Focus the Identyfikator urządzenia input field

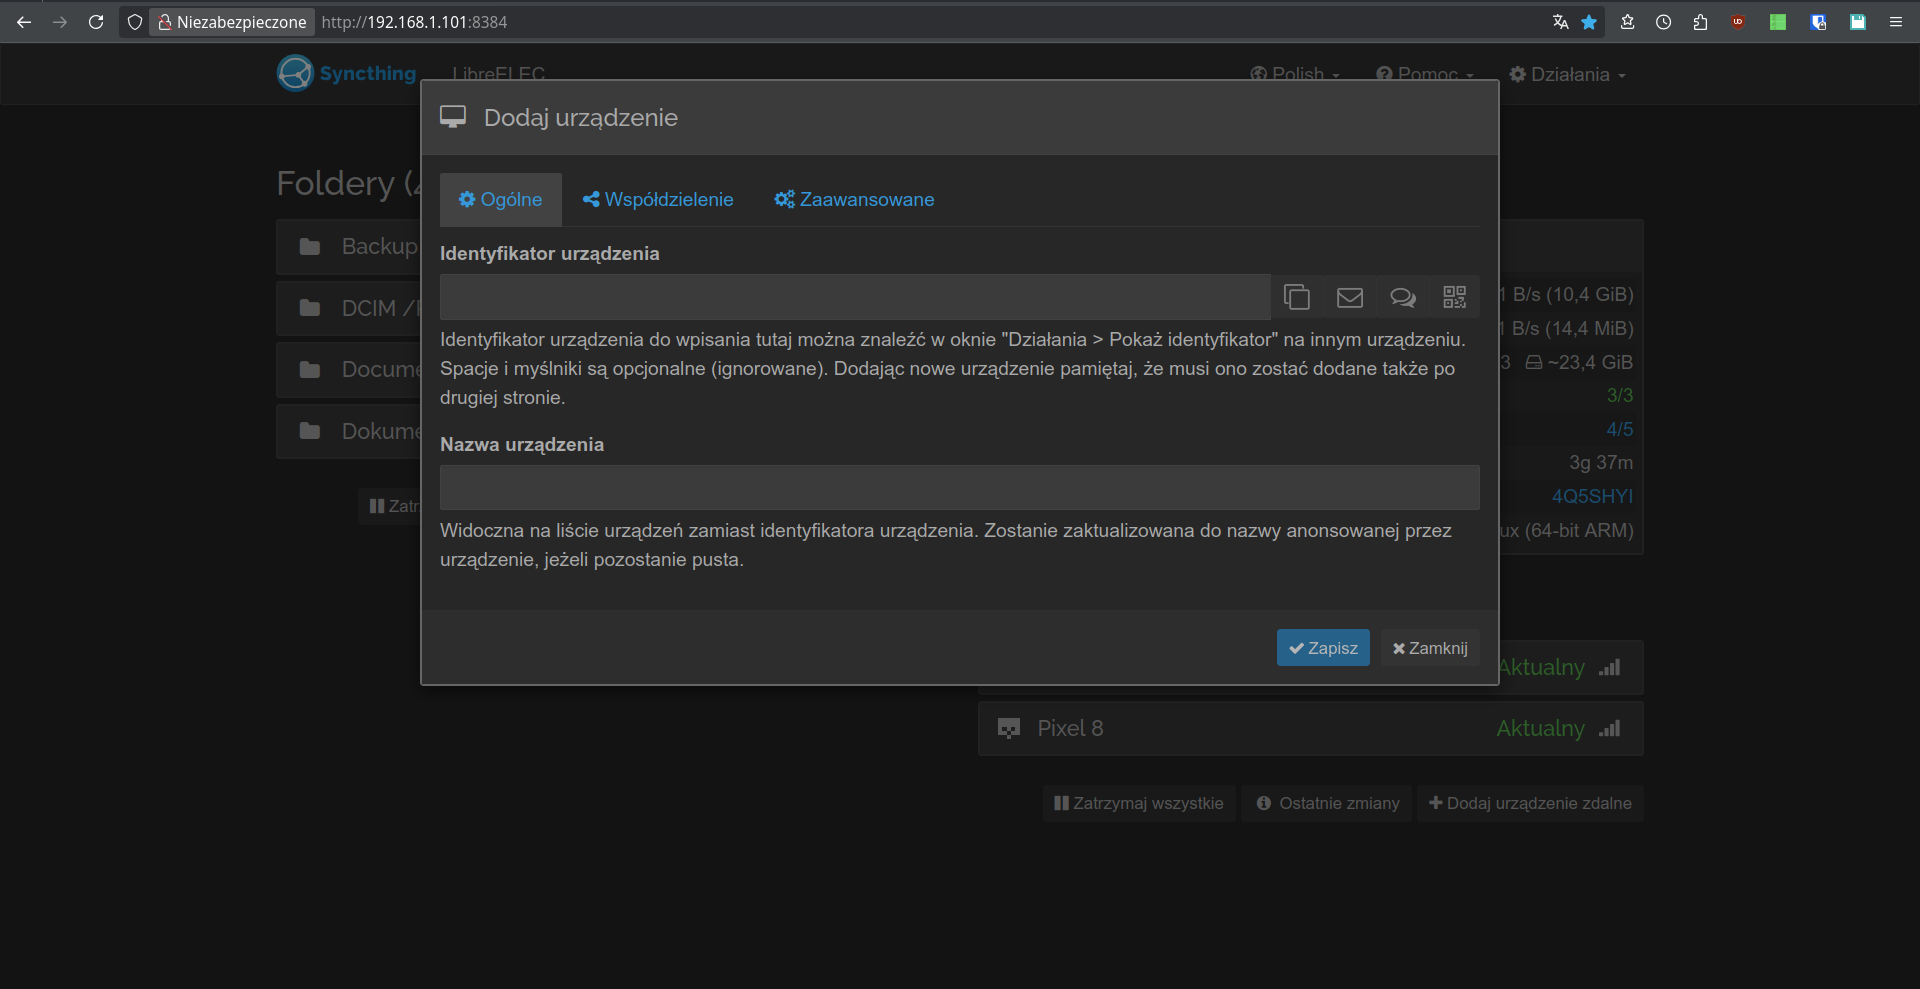[854, 297]
